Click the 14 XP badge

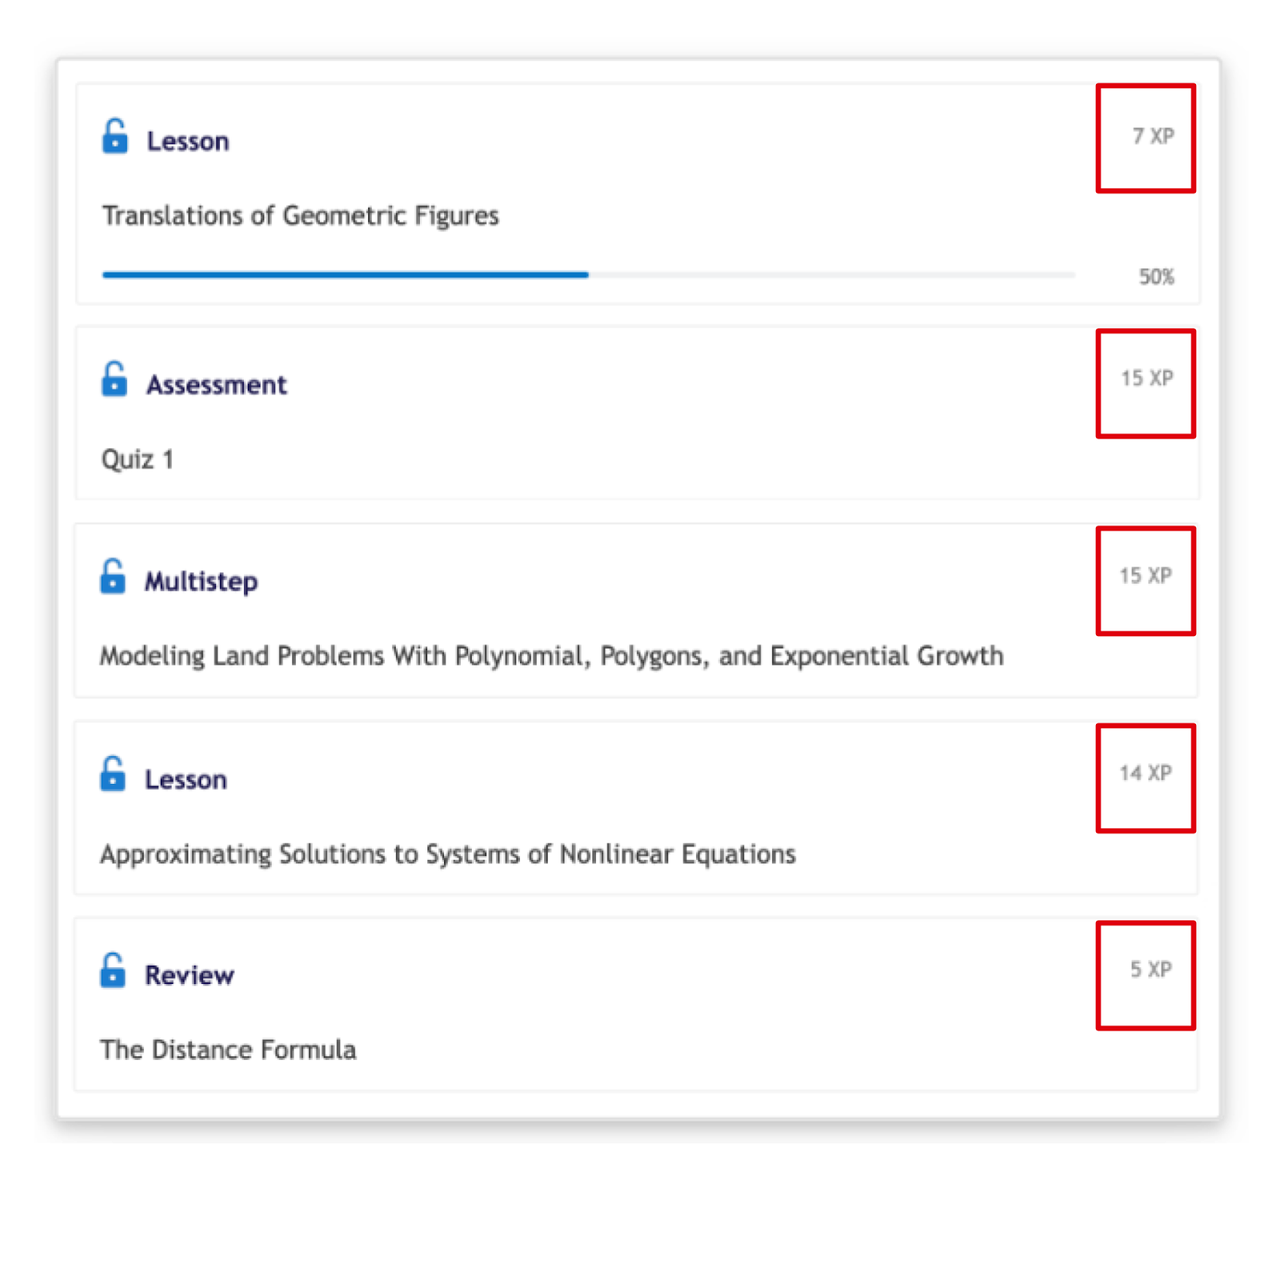tap(1145, 773)
